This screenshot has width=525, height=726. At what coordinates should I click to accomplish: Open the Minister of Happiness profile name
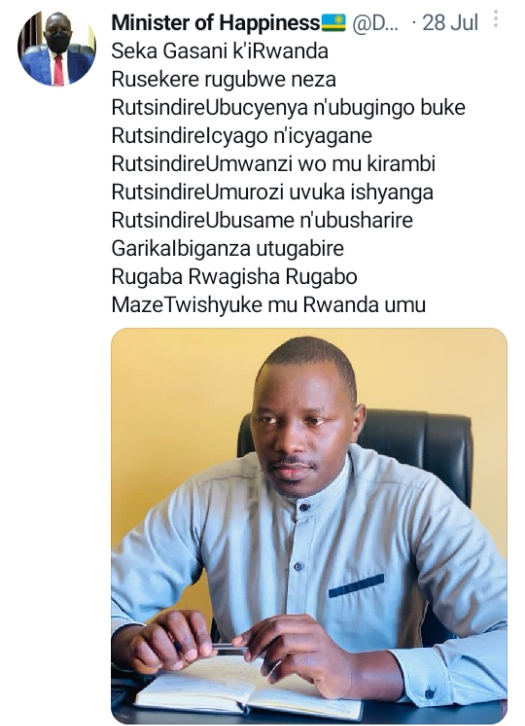click(x=215, y=22)
